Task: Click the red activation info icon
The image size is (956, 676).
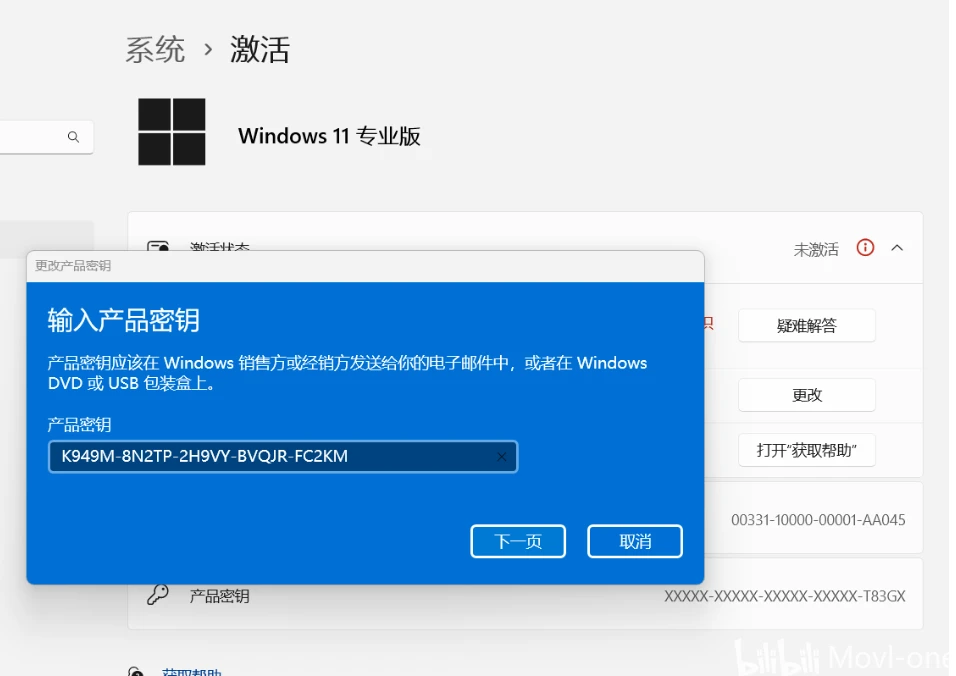Action: (x=865, y=247)
